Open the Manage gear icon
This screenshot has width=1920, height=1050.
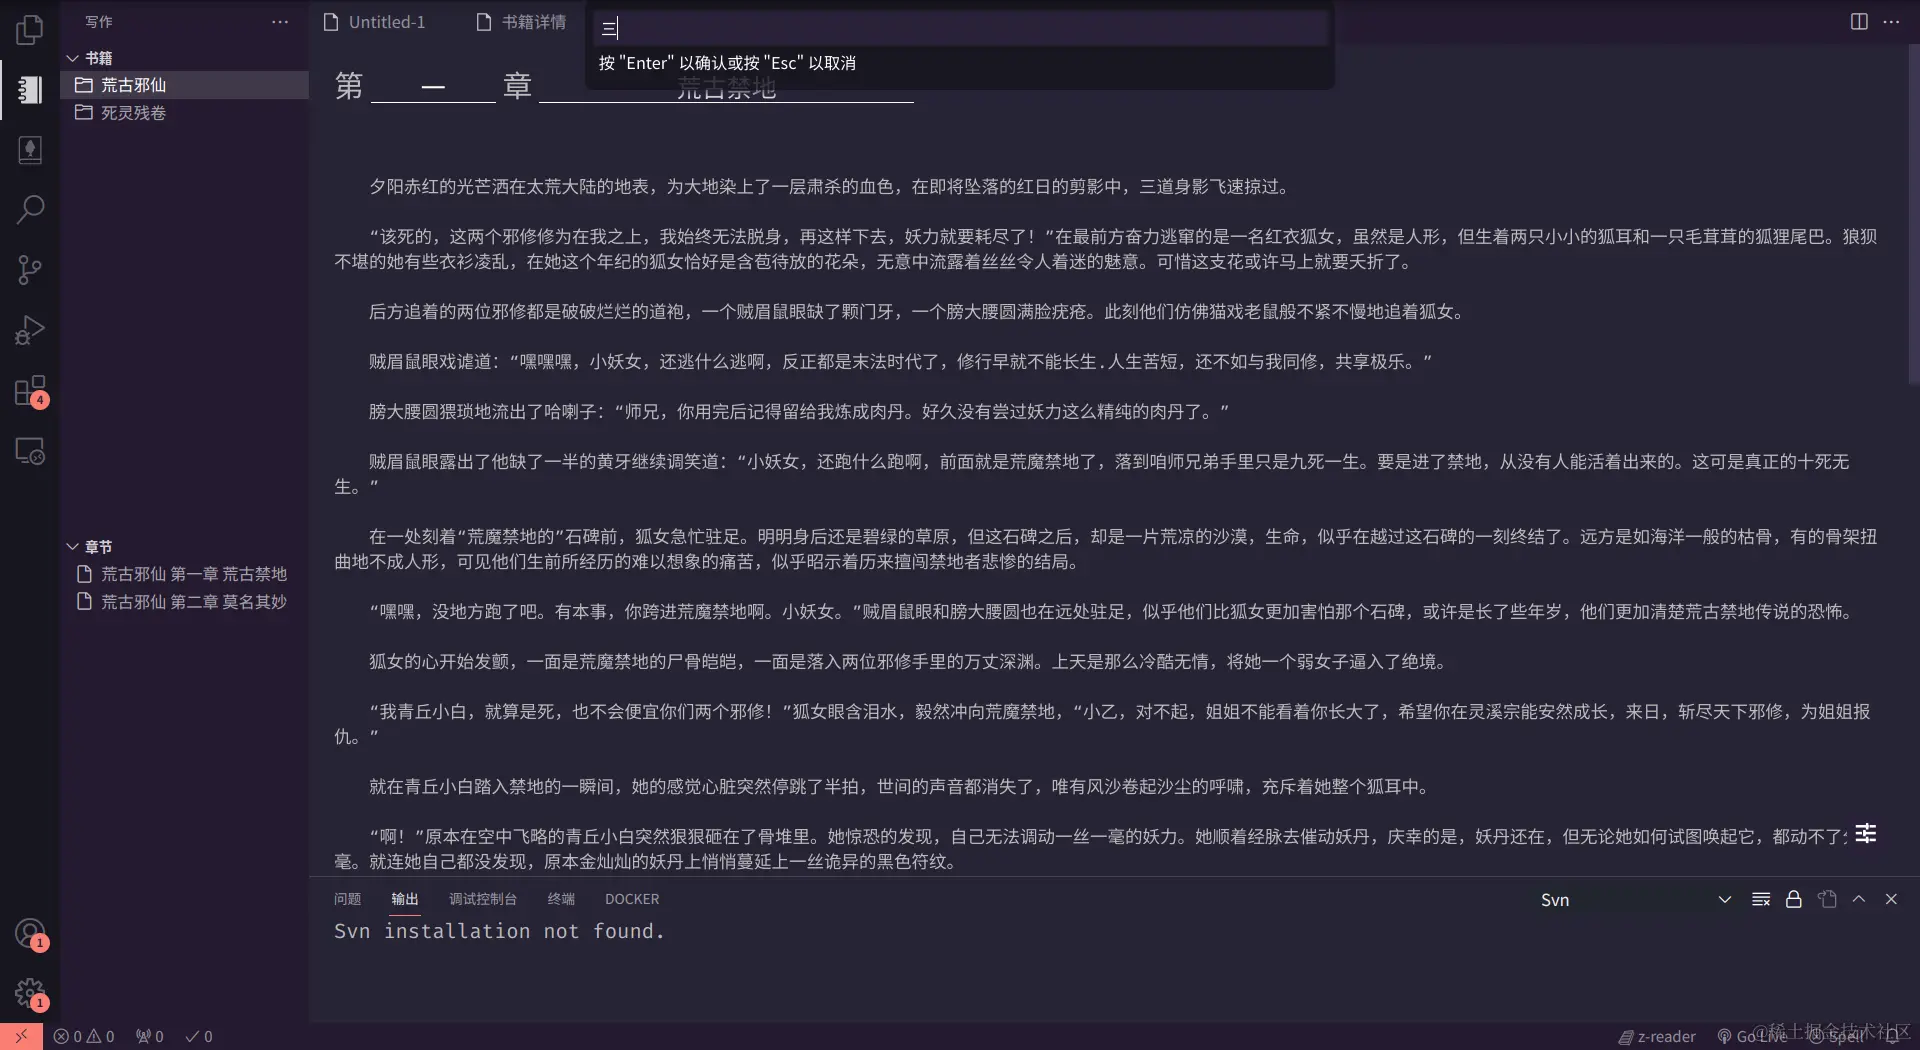(x=30, y=994)
